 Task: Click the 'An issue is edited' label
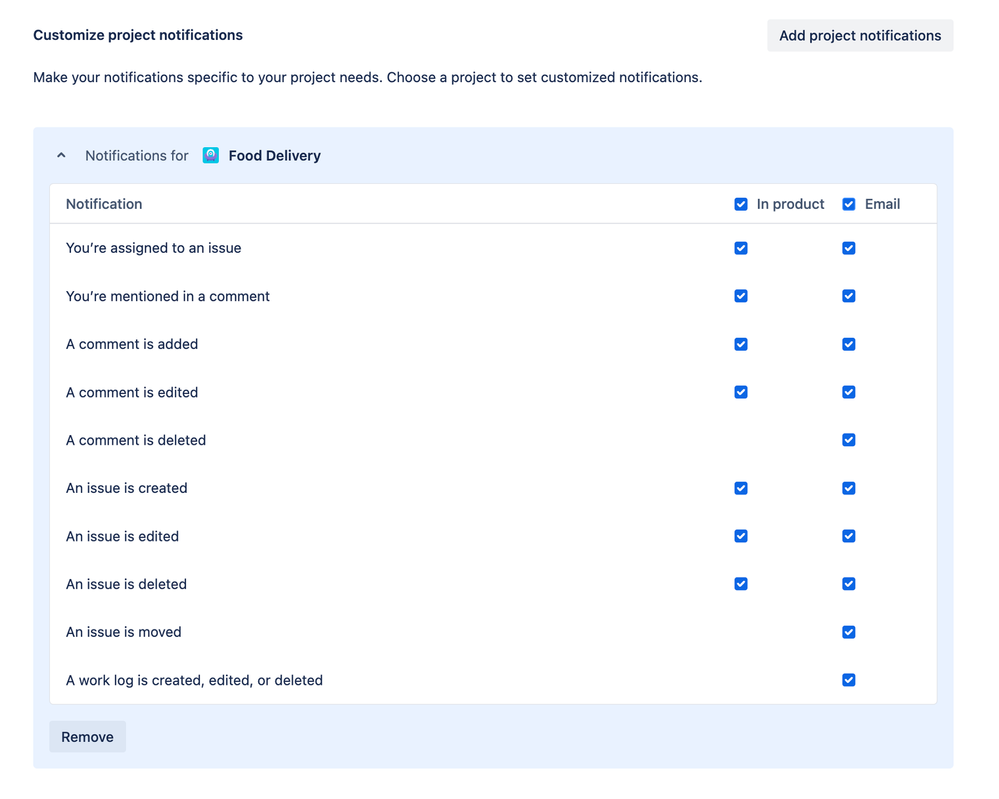tap(122, 536)
